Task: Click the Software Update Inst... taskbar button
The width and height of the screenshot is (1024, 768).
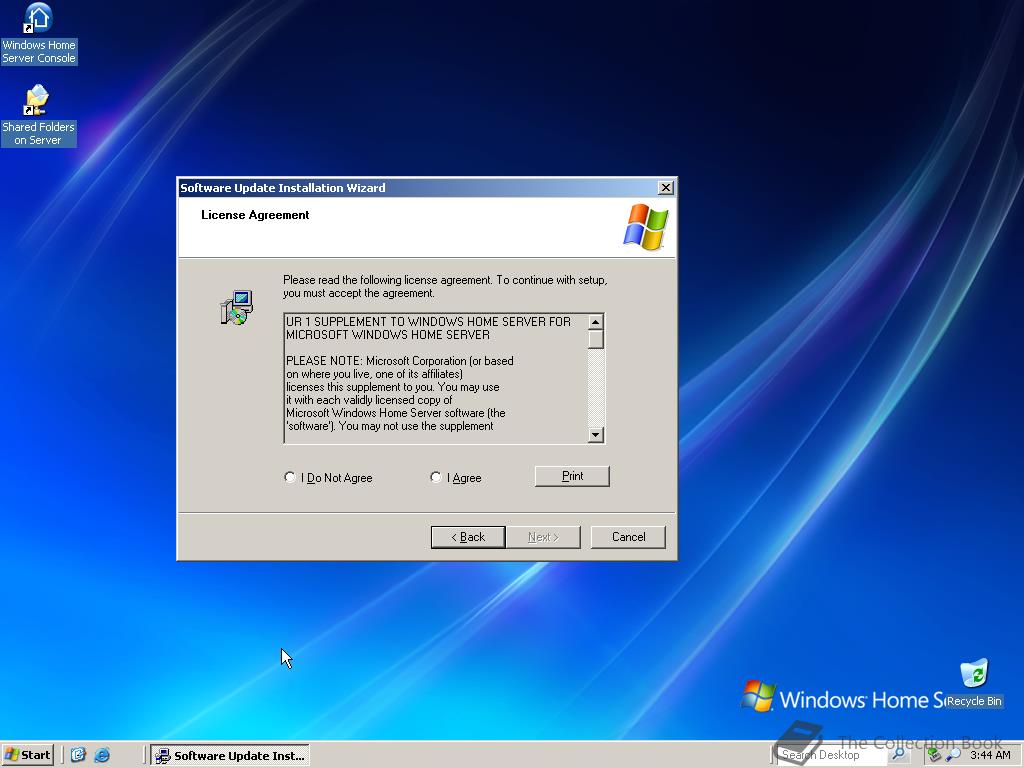Action: coord(230,756)
